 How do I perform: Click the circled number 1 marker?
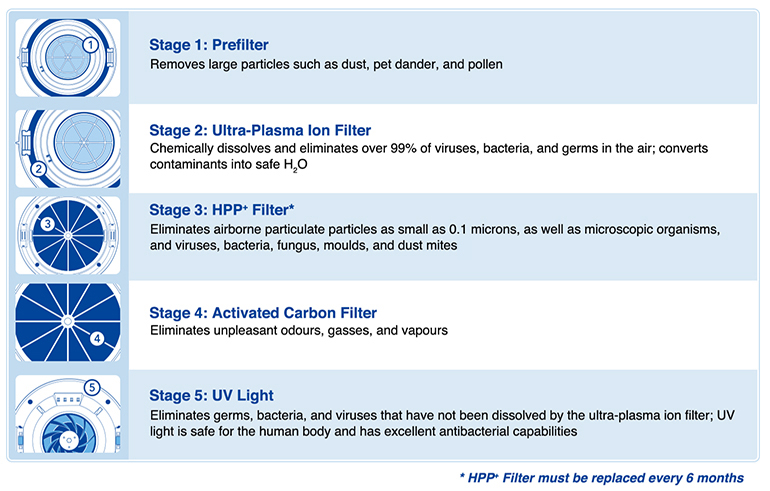pyautogui.click(x=90, y=44)
